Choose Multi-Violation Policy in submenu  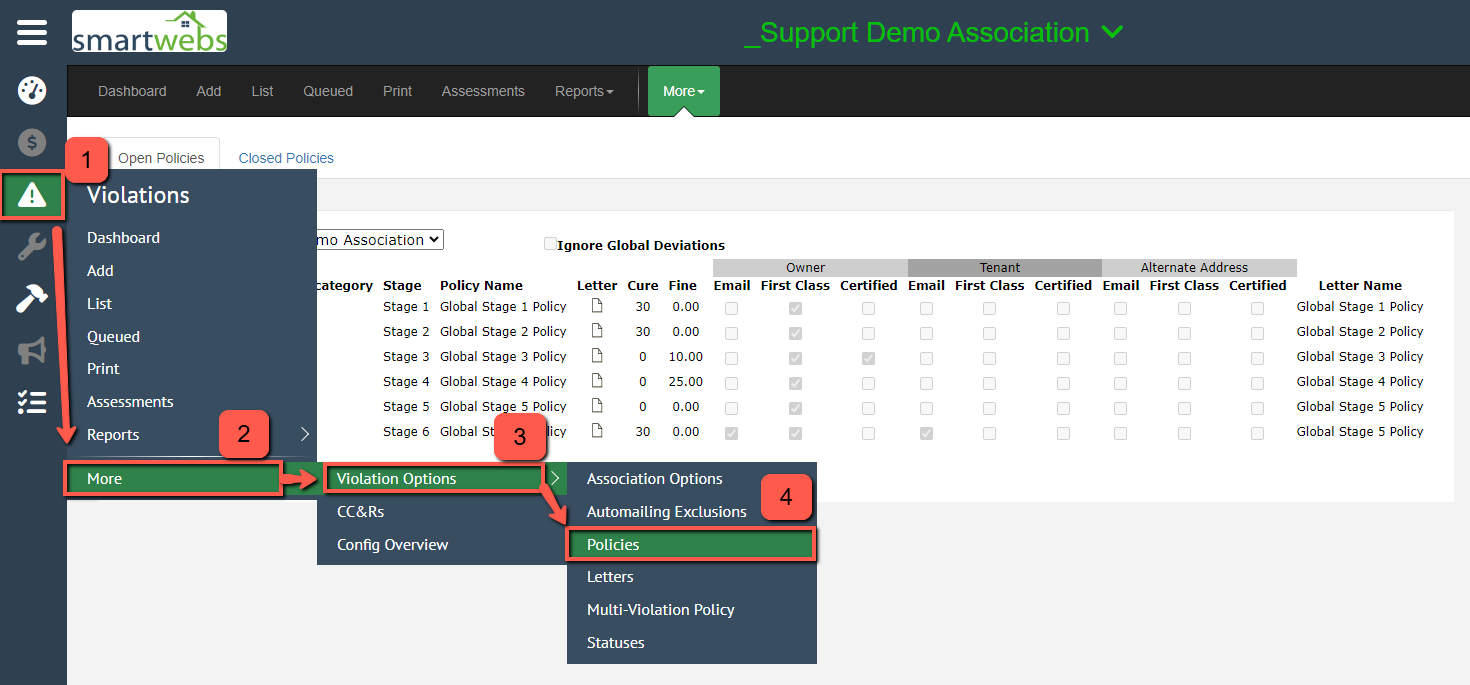click(x=661, y=610)
